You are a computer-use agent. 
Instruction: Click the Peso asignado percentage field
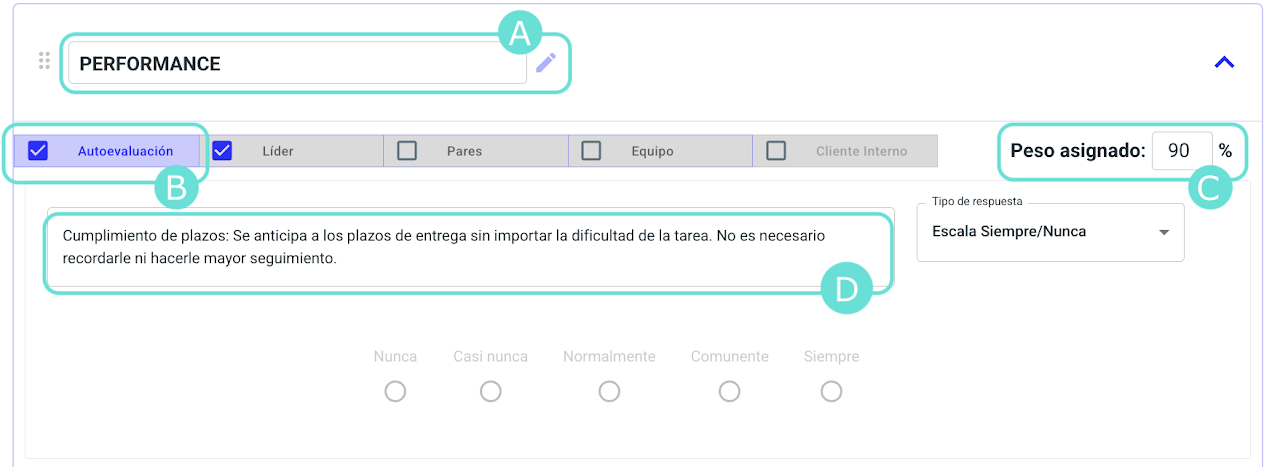coord(1180,151)
